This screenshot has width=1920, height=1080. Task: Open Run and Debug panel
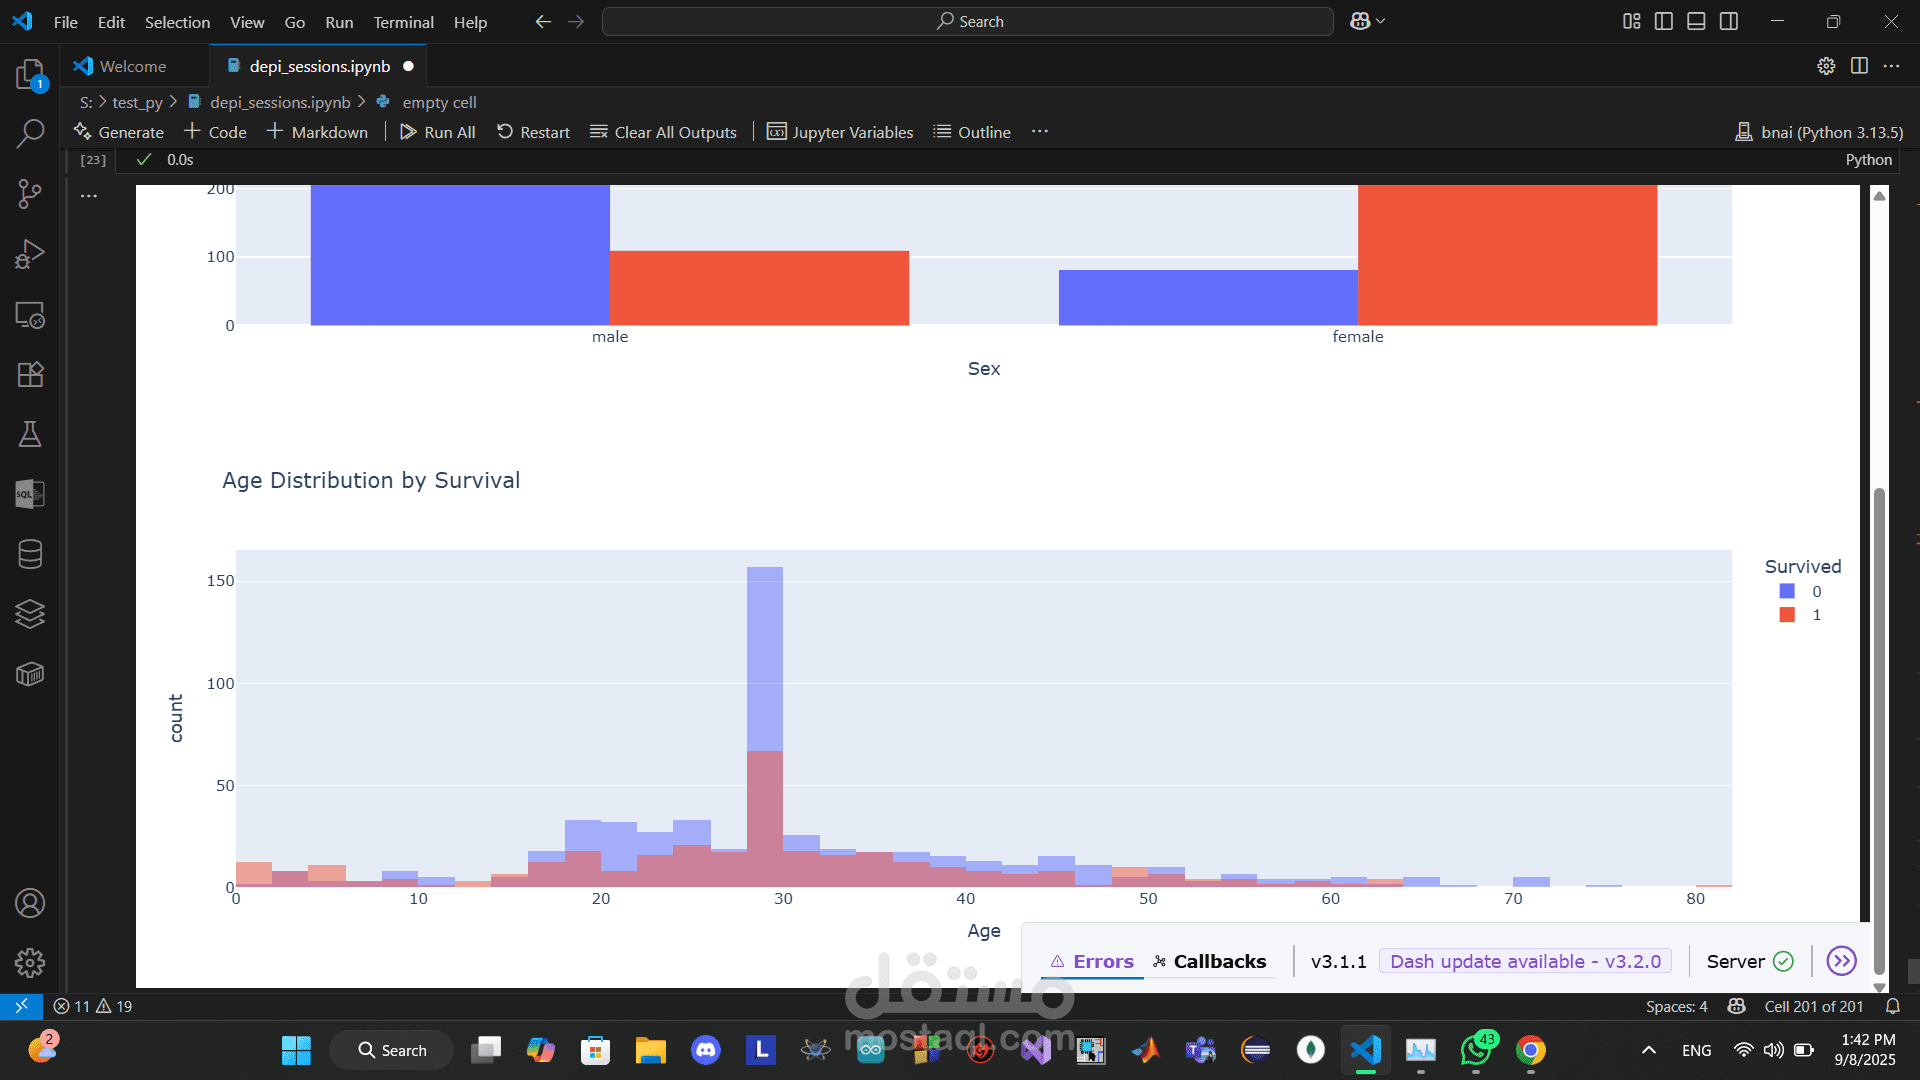(x=30, y=254)
